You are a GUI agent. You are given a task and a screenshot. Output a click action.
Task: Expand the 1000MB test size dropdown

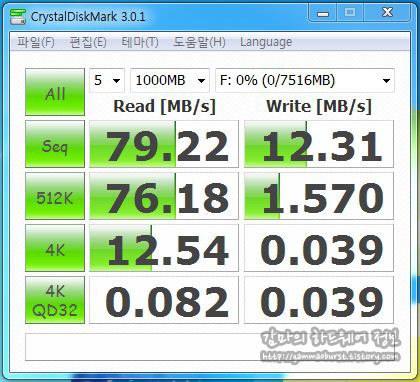pyautogui.click(x=170, y=80)
